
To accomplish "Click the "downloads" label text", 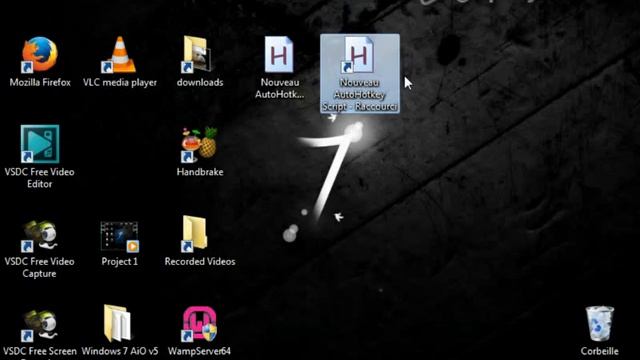I will pos(200,82).
